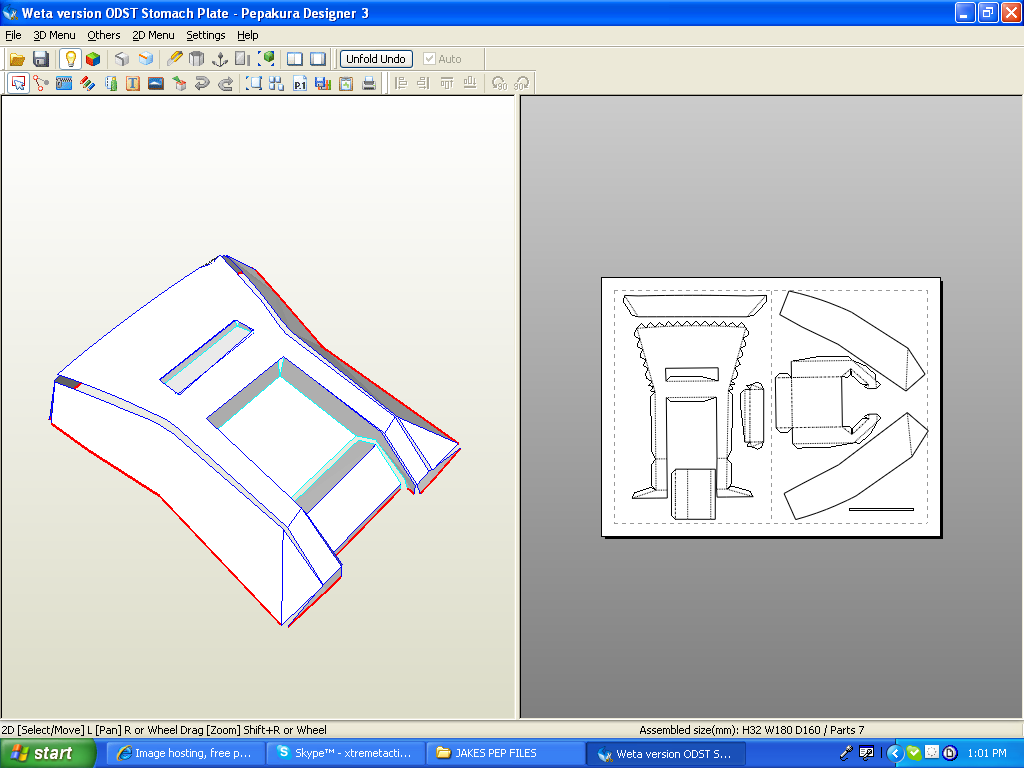Click the insert image picture icon
The image size is (1024, 768).
[156, 84]
